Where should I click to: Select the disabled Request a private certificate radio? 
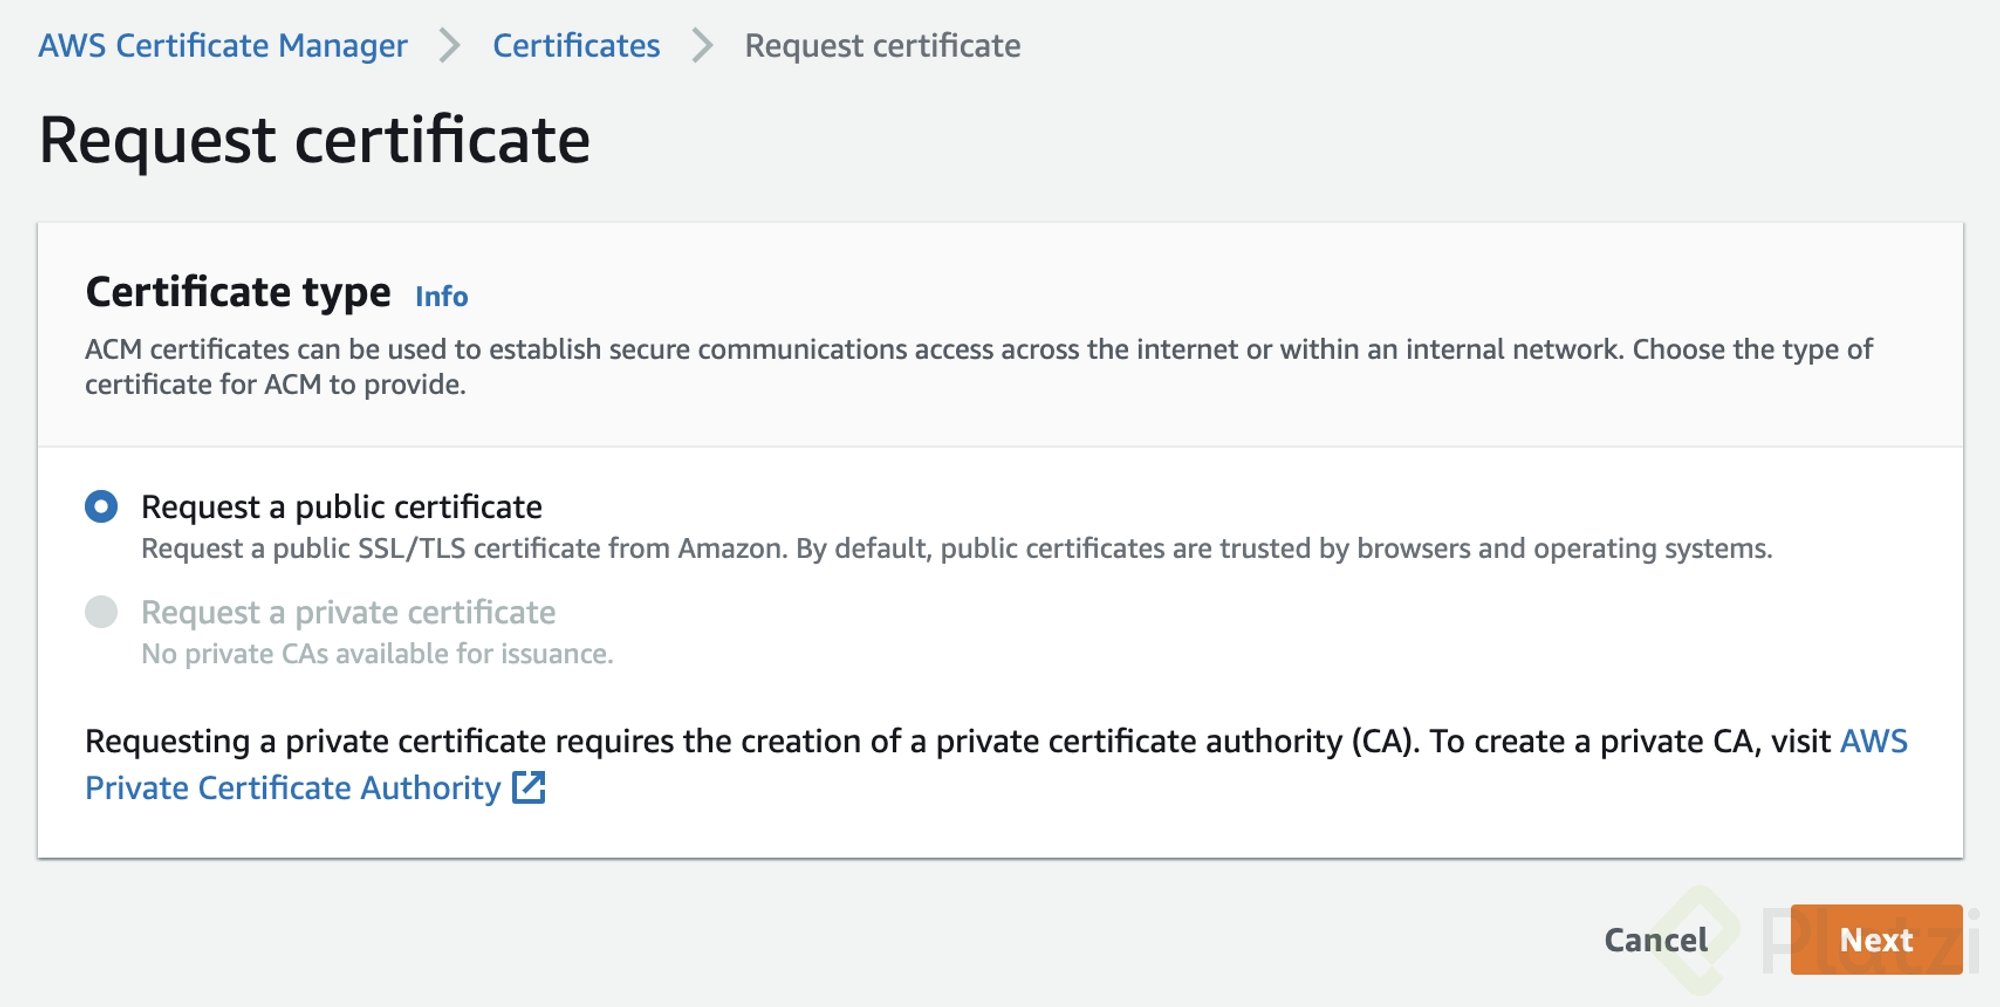(101, 612)
